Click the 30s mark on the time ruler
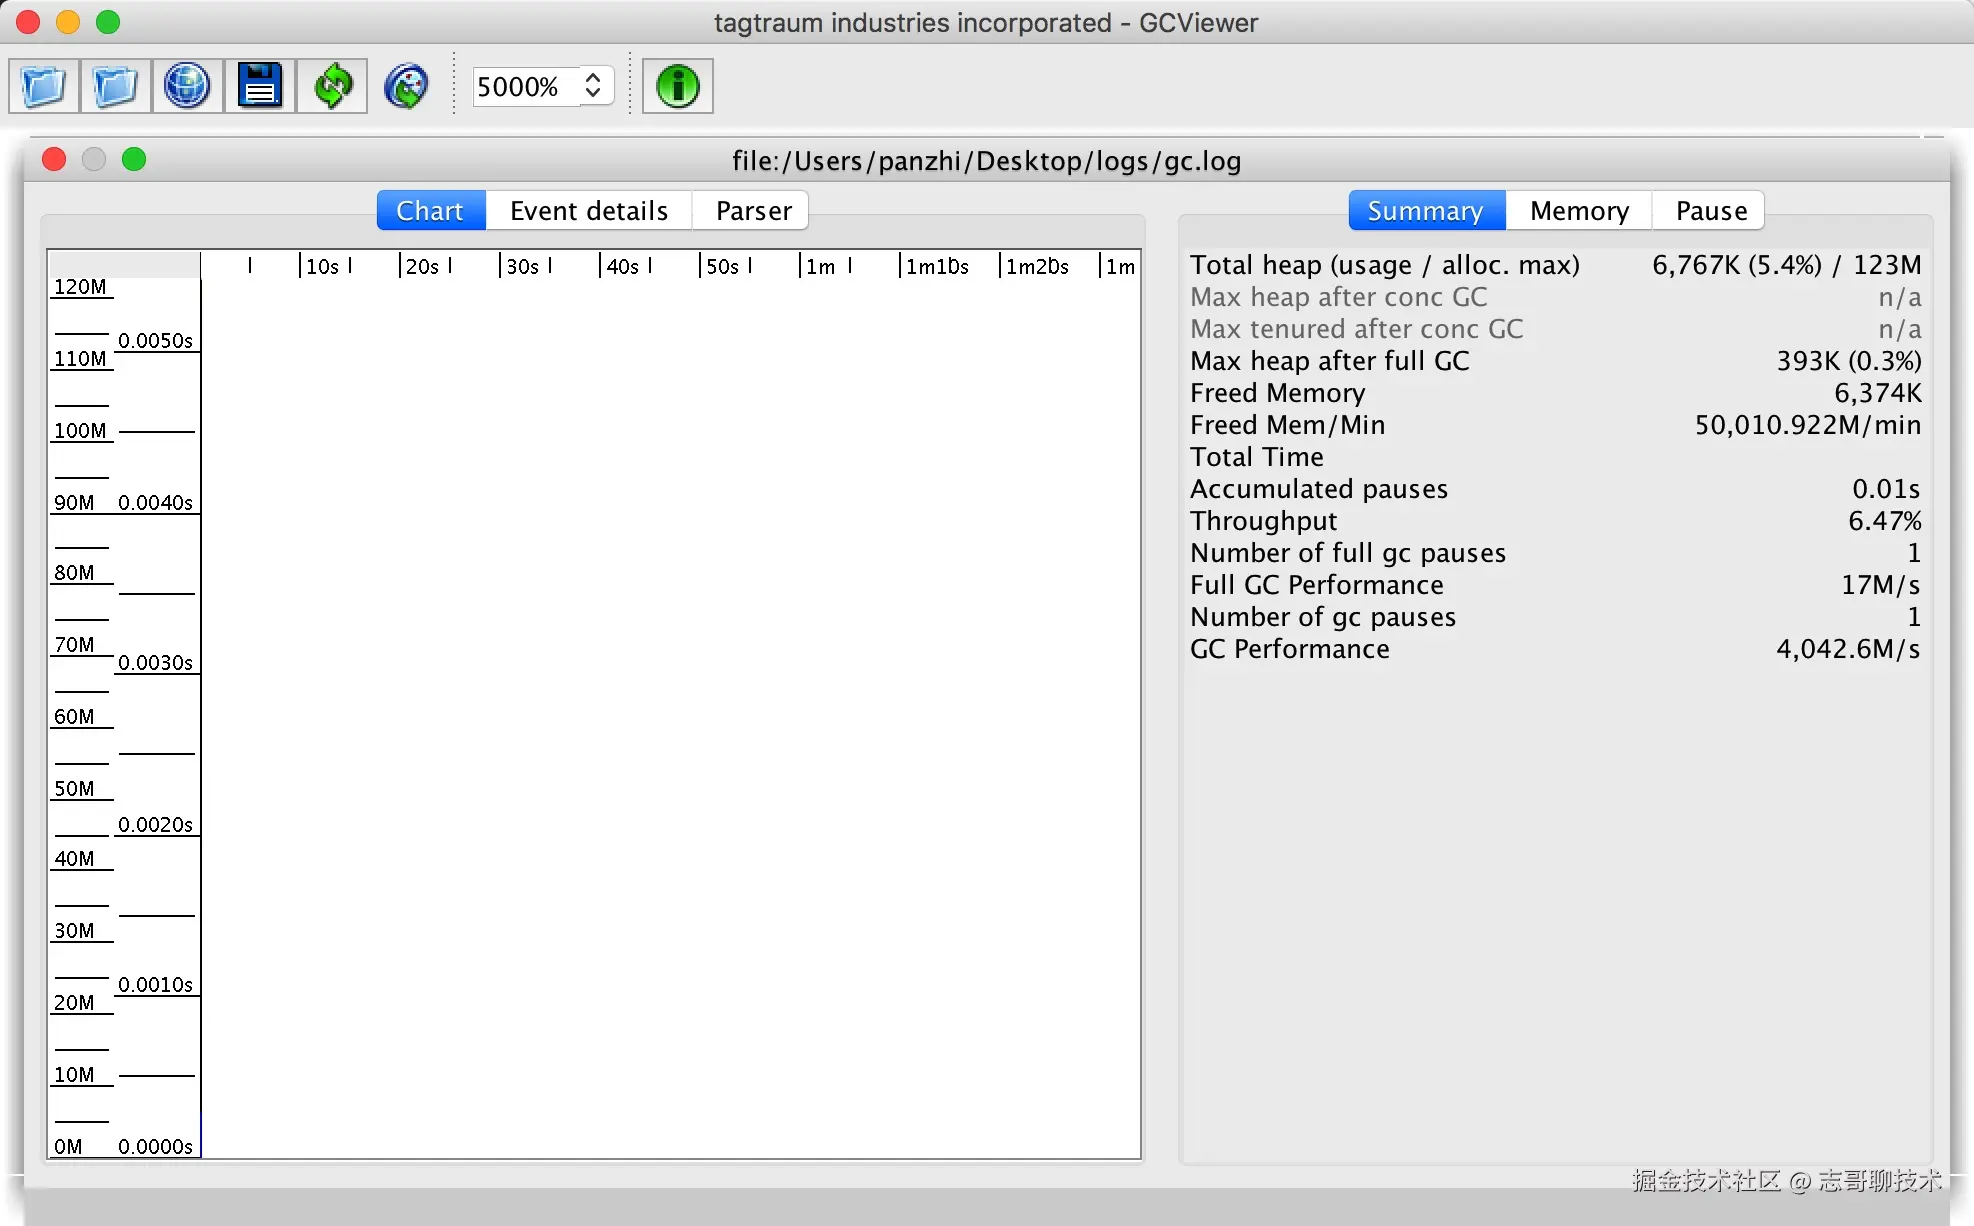This screenshot has height=1226, width=1974. pos(522,266)
